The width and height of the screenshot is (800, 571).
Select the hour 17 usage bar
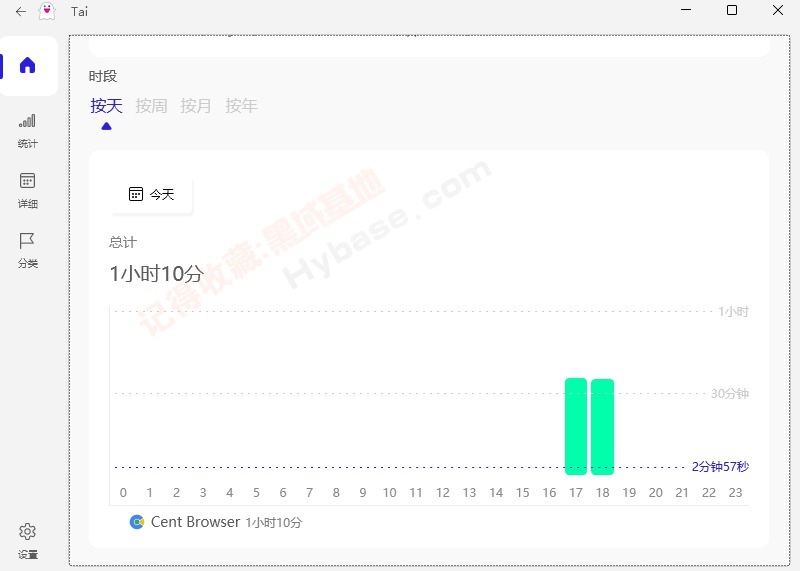click(576, 427)
